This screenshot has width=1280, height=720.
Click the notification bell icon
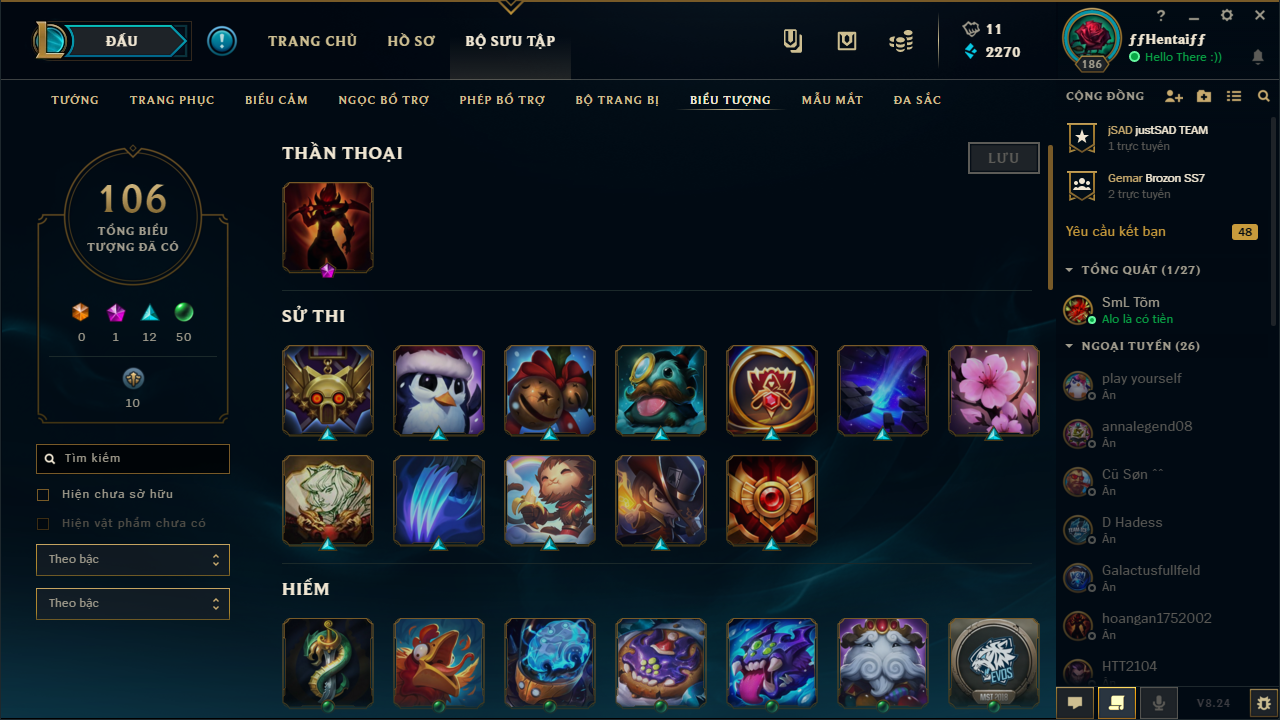(1258, 57)
